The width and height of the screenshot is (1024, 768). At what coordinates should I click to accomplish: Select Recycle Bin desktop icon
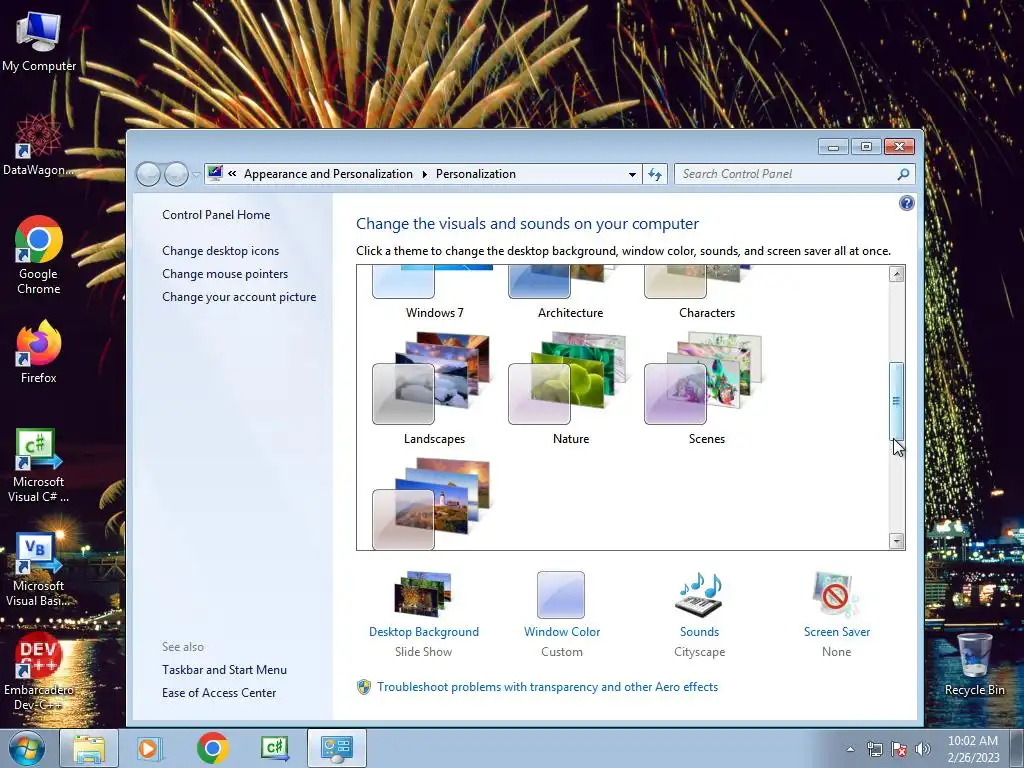click(x=974, y=665)
